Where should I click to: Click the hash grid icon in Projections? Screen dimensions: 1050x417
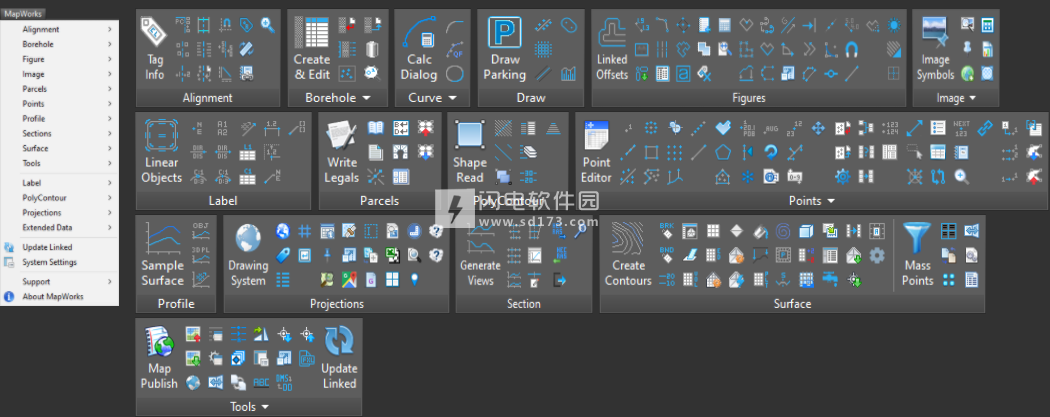coord(305,231)
